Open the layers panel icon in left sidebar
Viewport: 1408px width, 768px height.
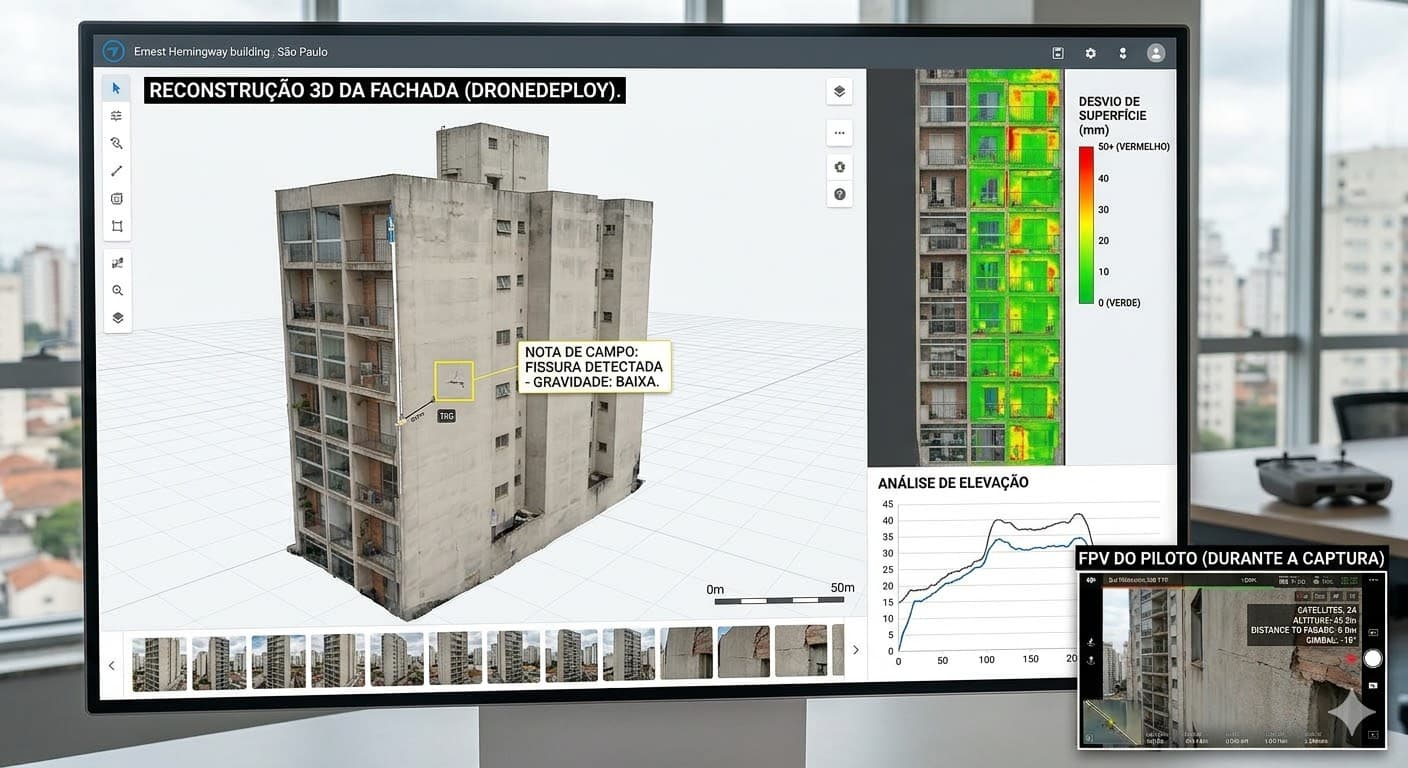(x=116, y=317)
